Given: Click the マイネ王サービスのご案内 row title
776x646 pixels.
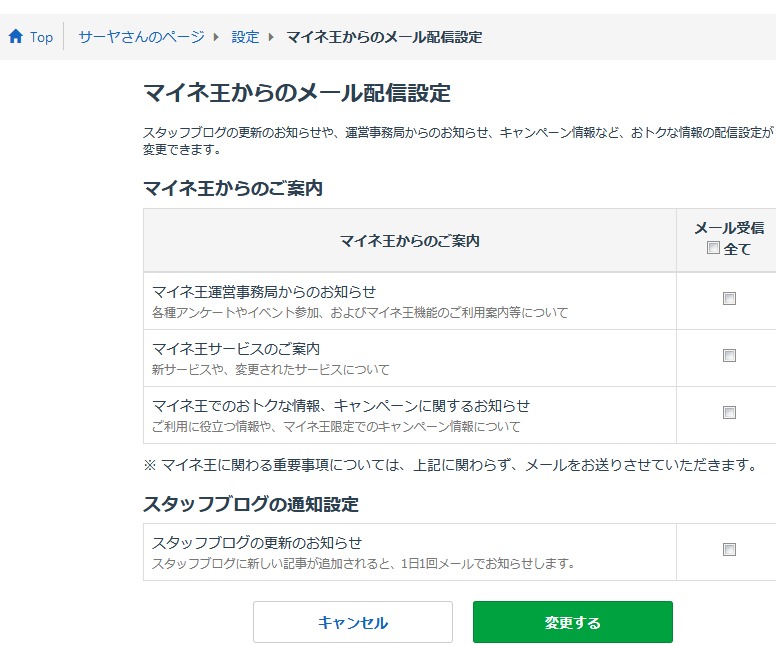Looking at the screenshot, I should (236, 349).
